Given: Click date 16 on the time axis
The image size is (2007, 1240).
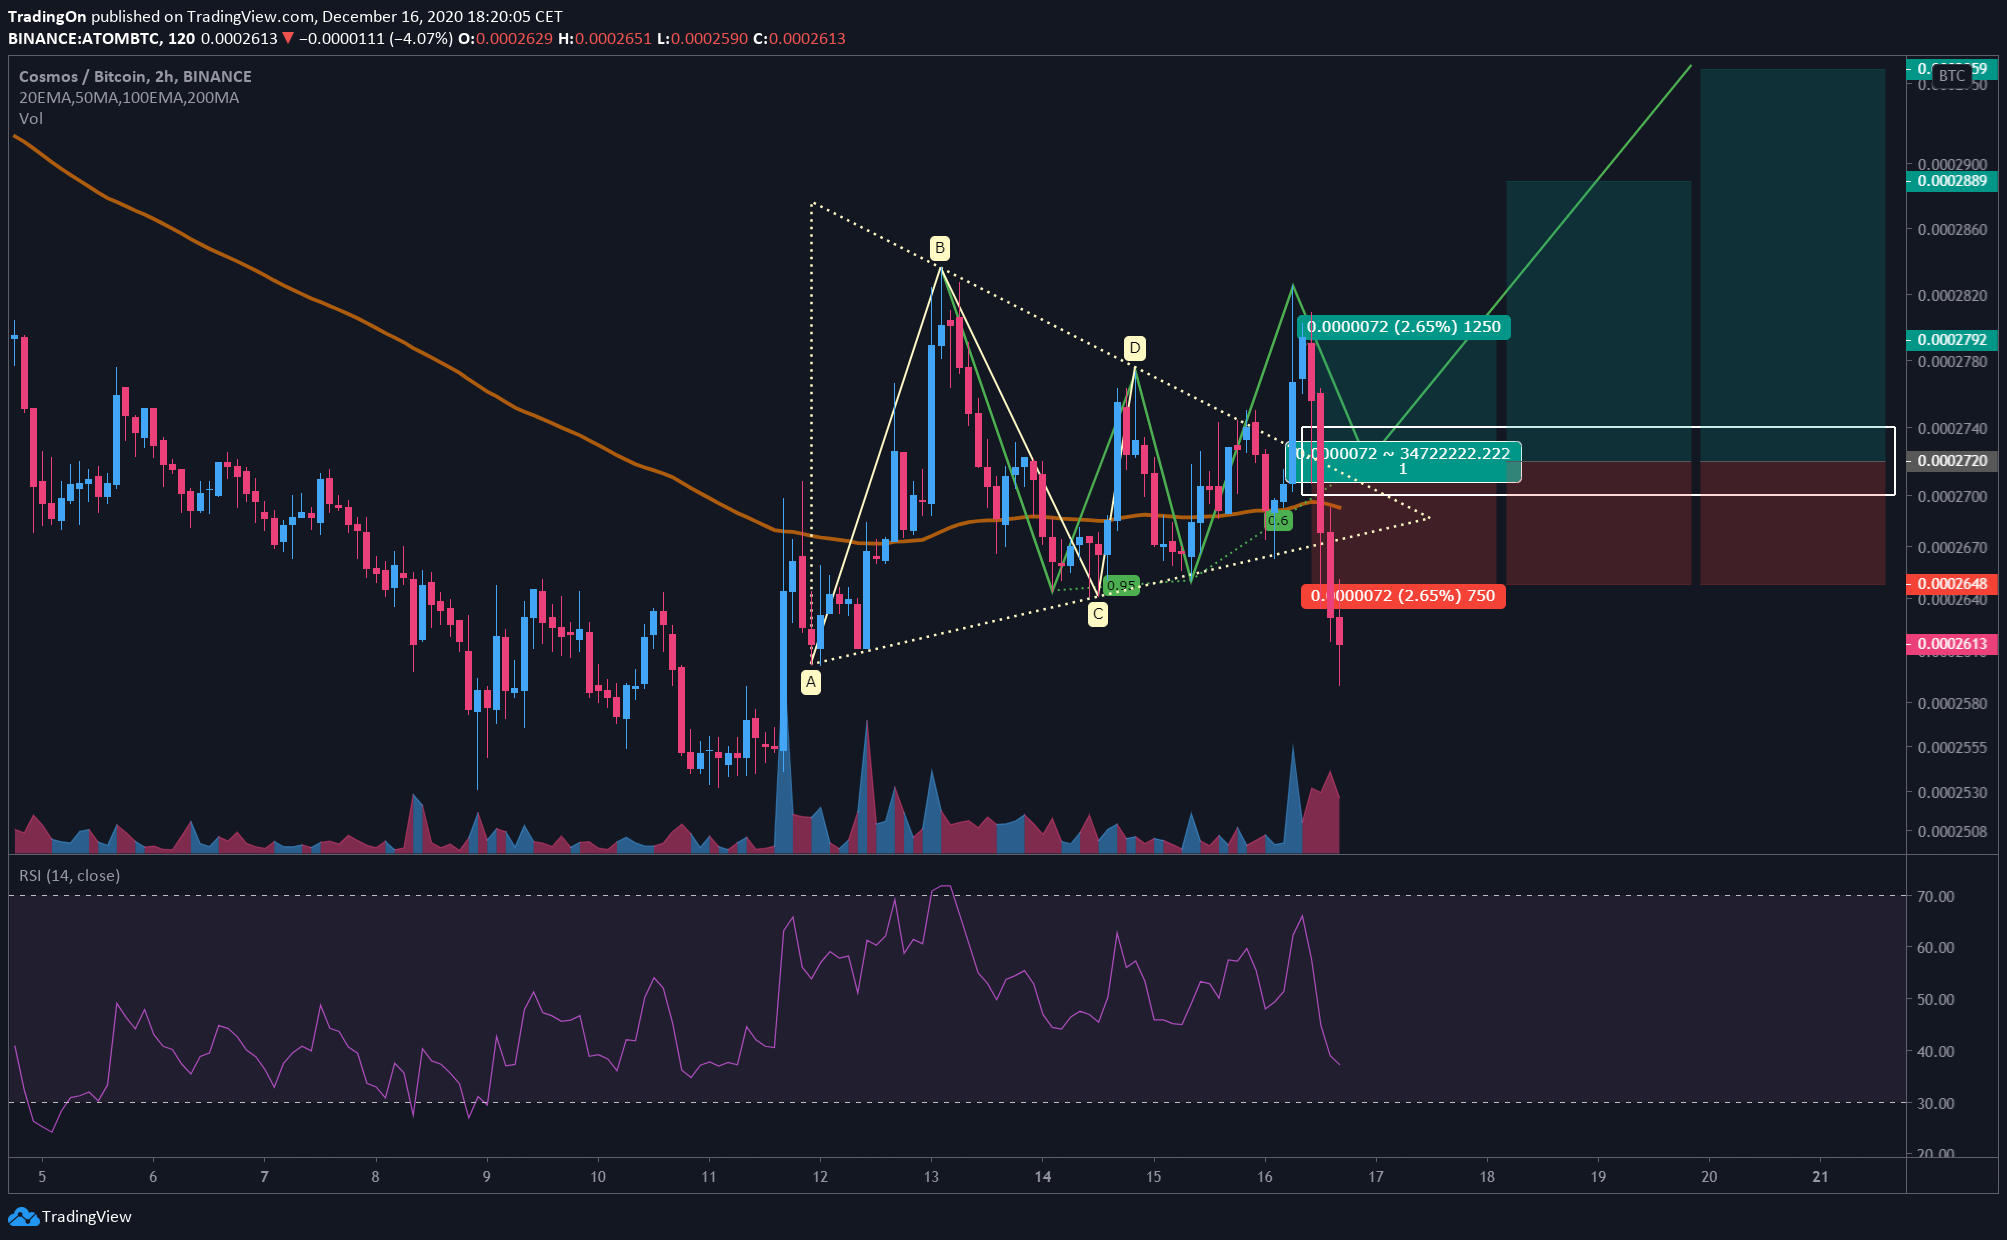Looking at the screenshot, I should (1265, 1176).
